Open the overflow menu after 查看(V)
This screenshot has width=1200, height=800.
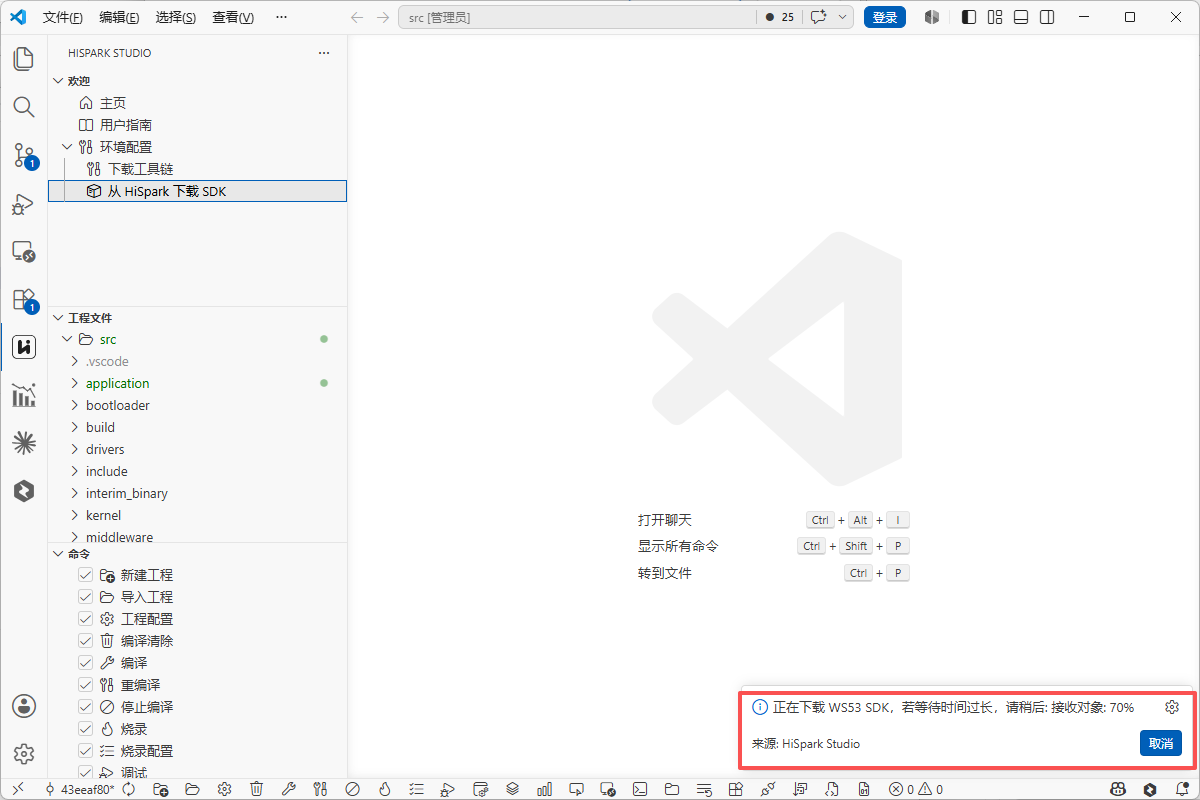[281, 17]
